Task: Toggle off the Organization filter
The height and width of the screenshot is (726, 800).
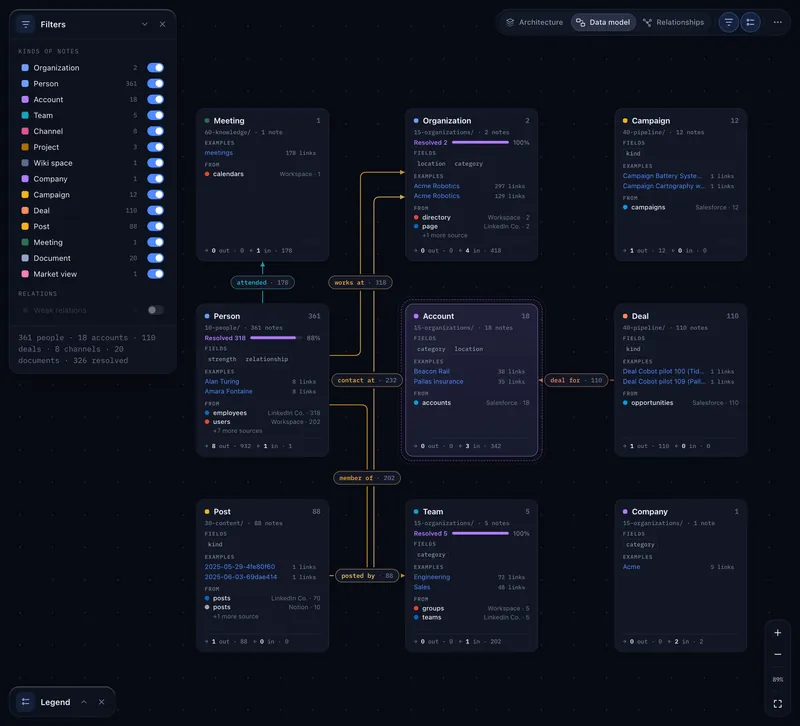Action: coord(155,68)
